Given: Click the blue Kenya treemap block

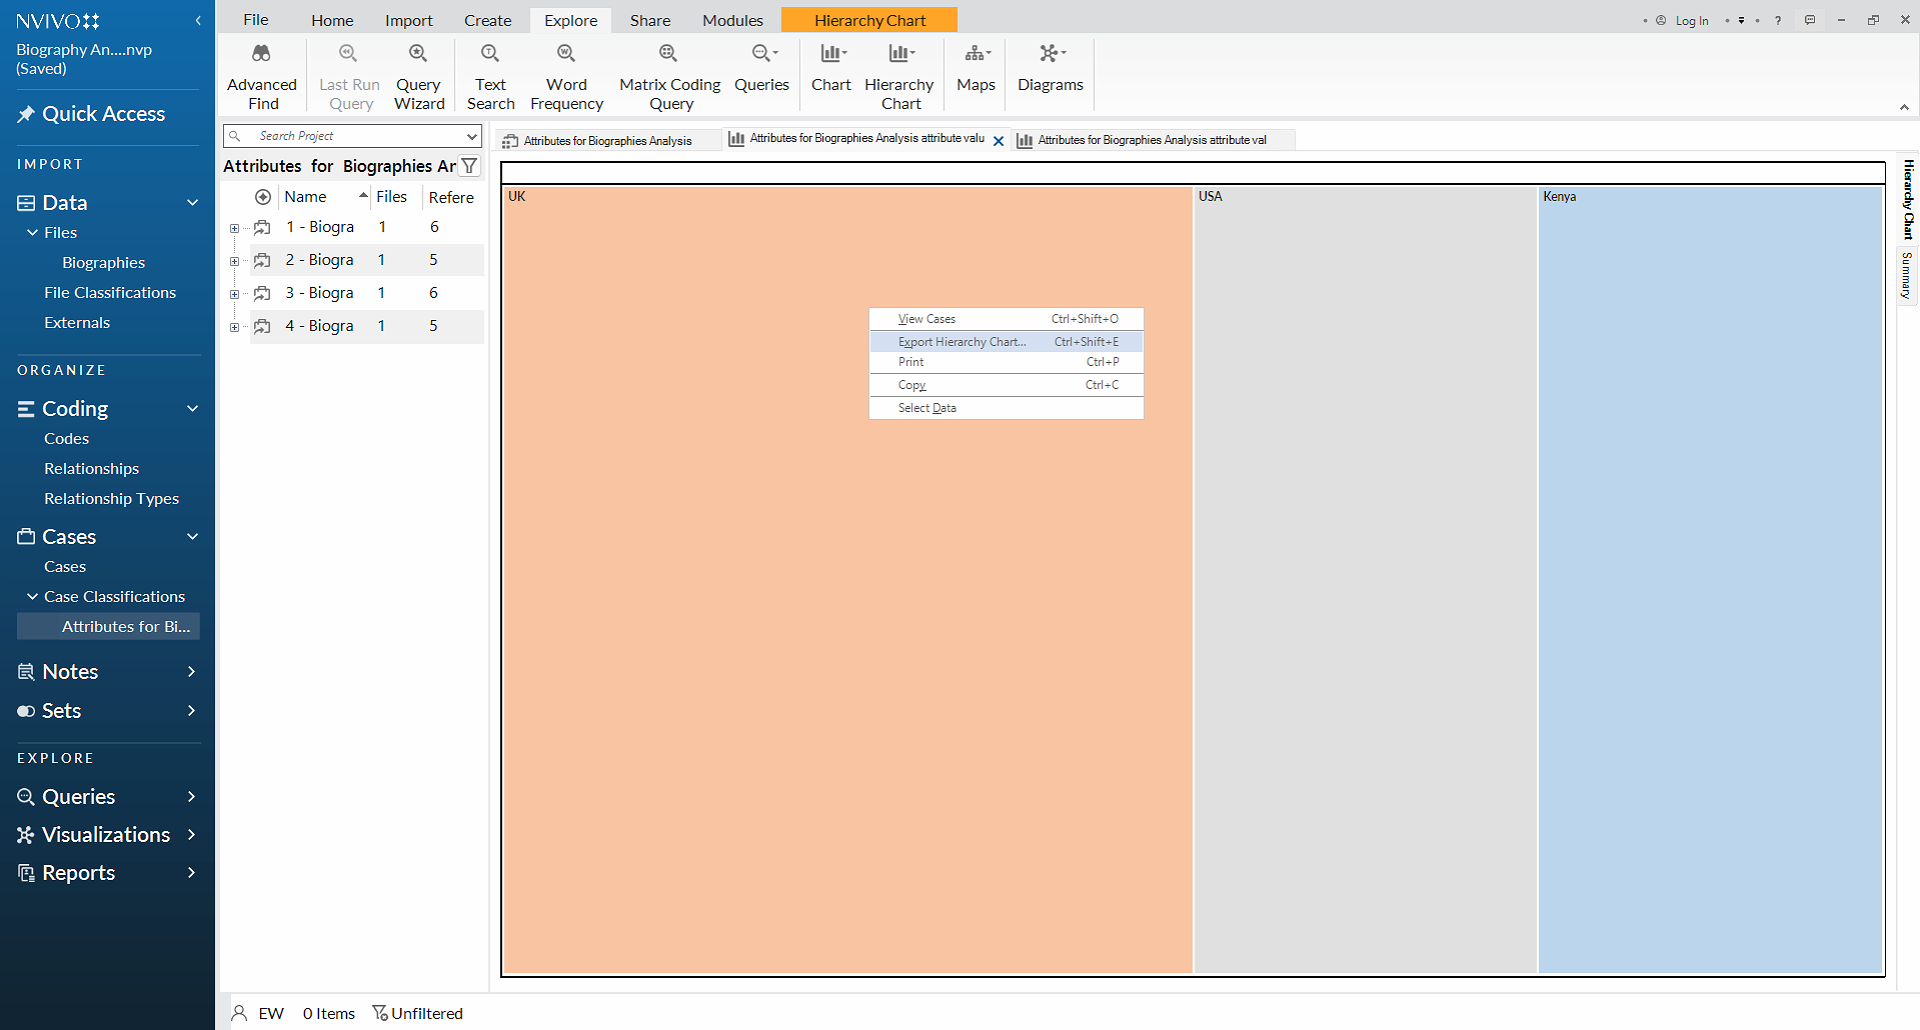Looking at the screenshot, I should pos(1710,580).
